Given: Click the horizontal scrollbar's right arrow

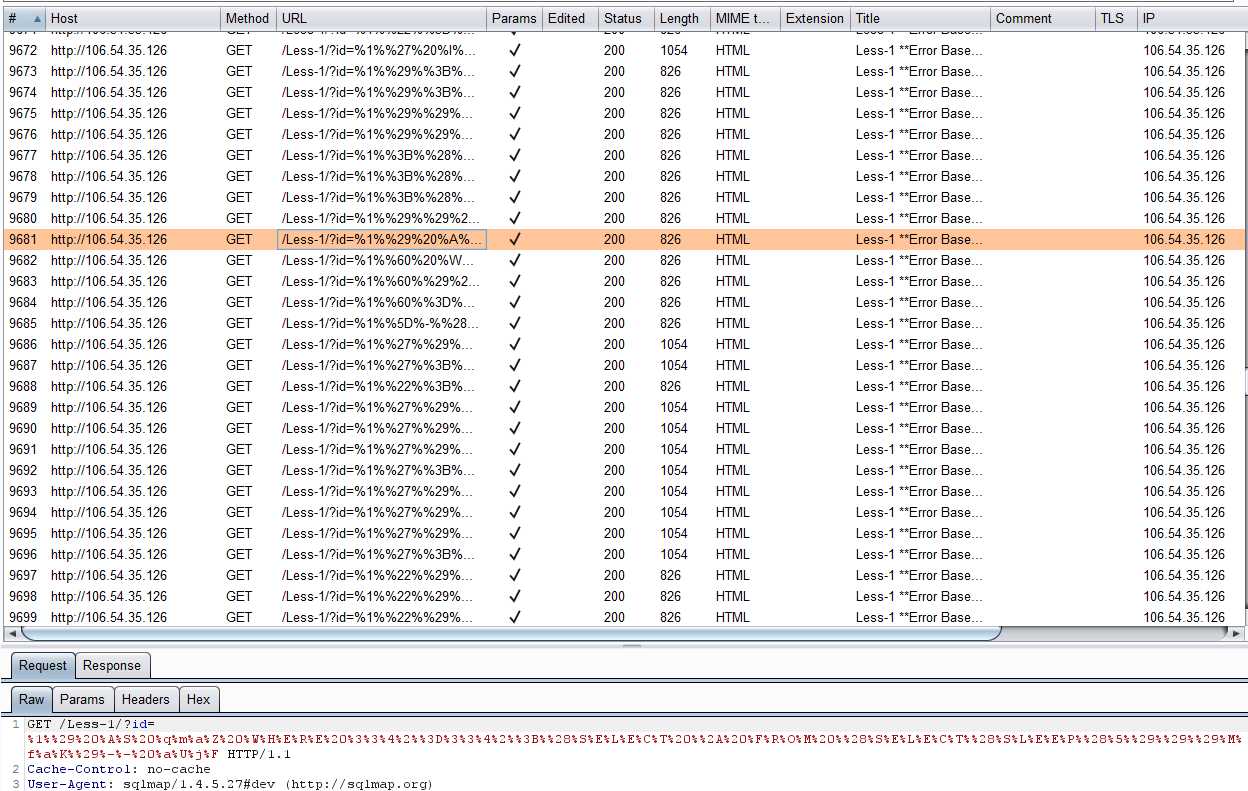Looking at the screenshot, I should (1237, 634).
